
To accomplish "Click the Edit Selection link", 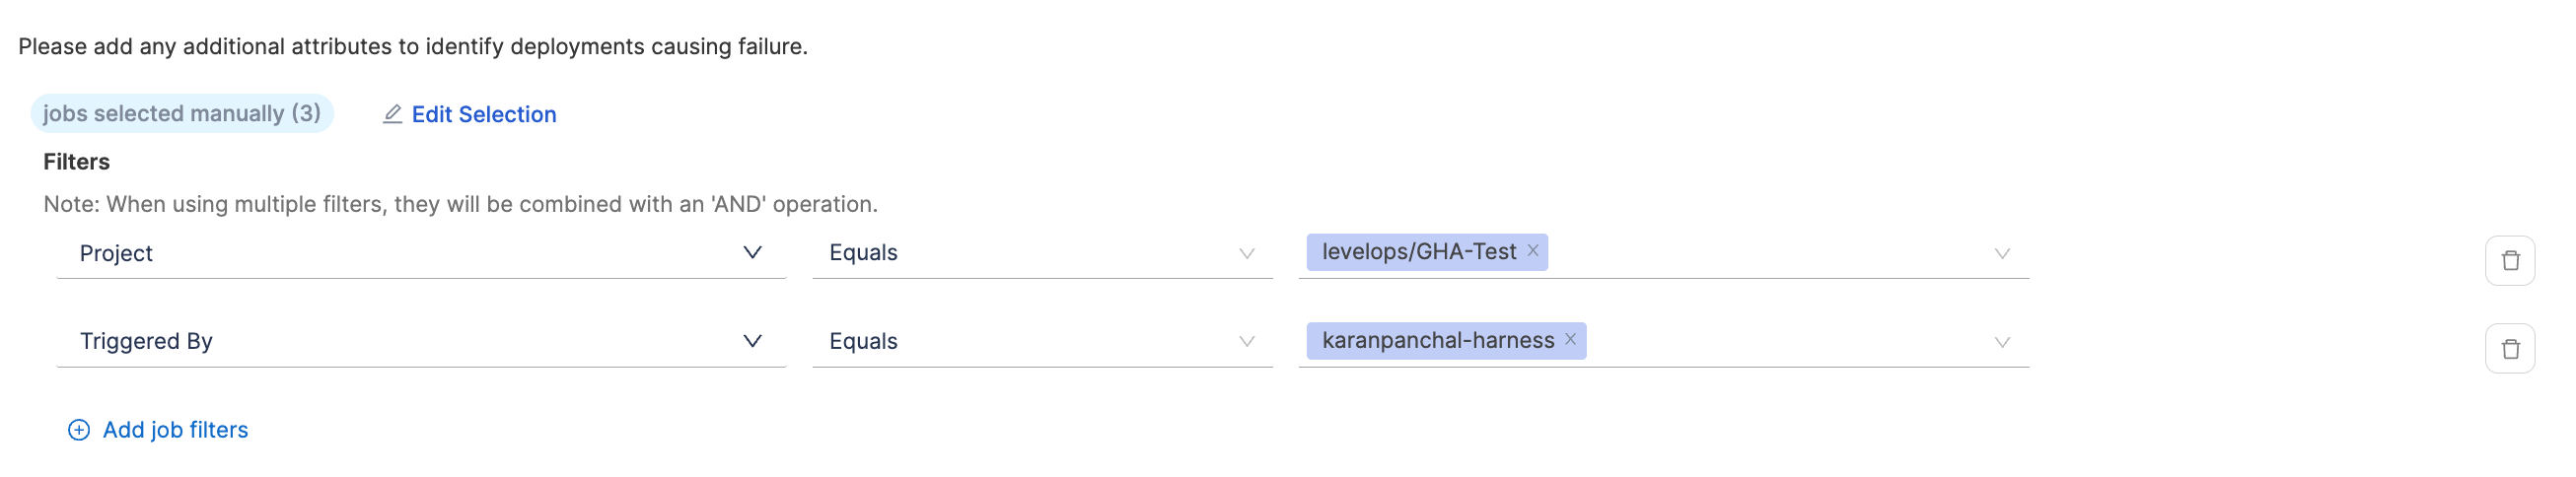I will point(484,115).
